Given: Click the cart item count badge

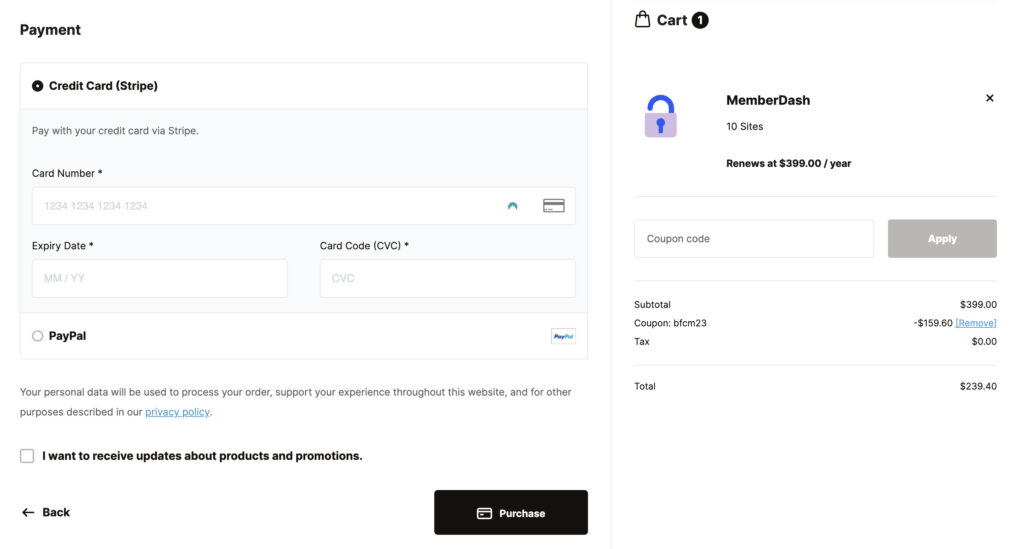Looking at the screenshot, I should click(x=700, y=20).
